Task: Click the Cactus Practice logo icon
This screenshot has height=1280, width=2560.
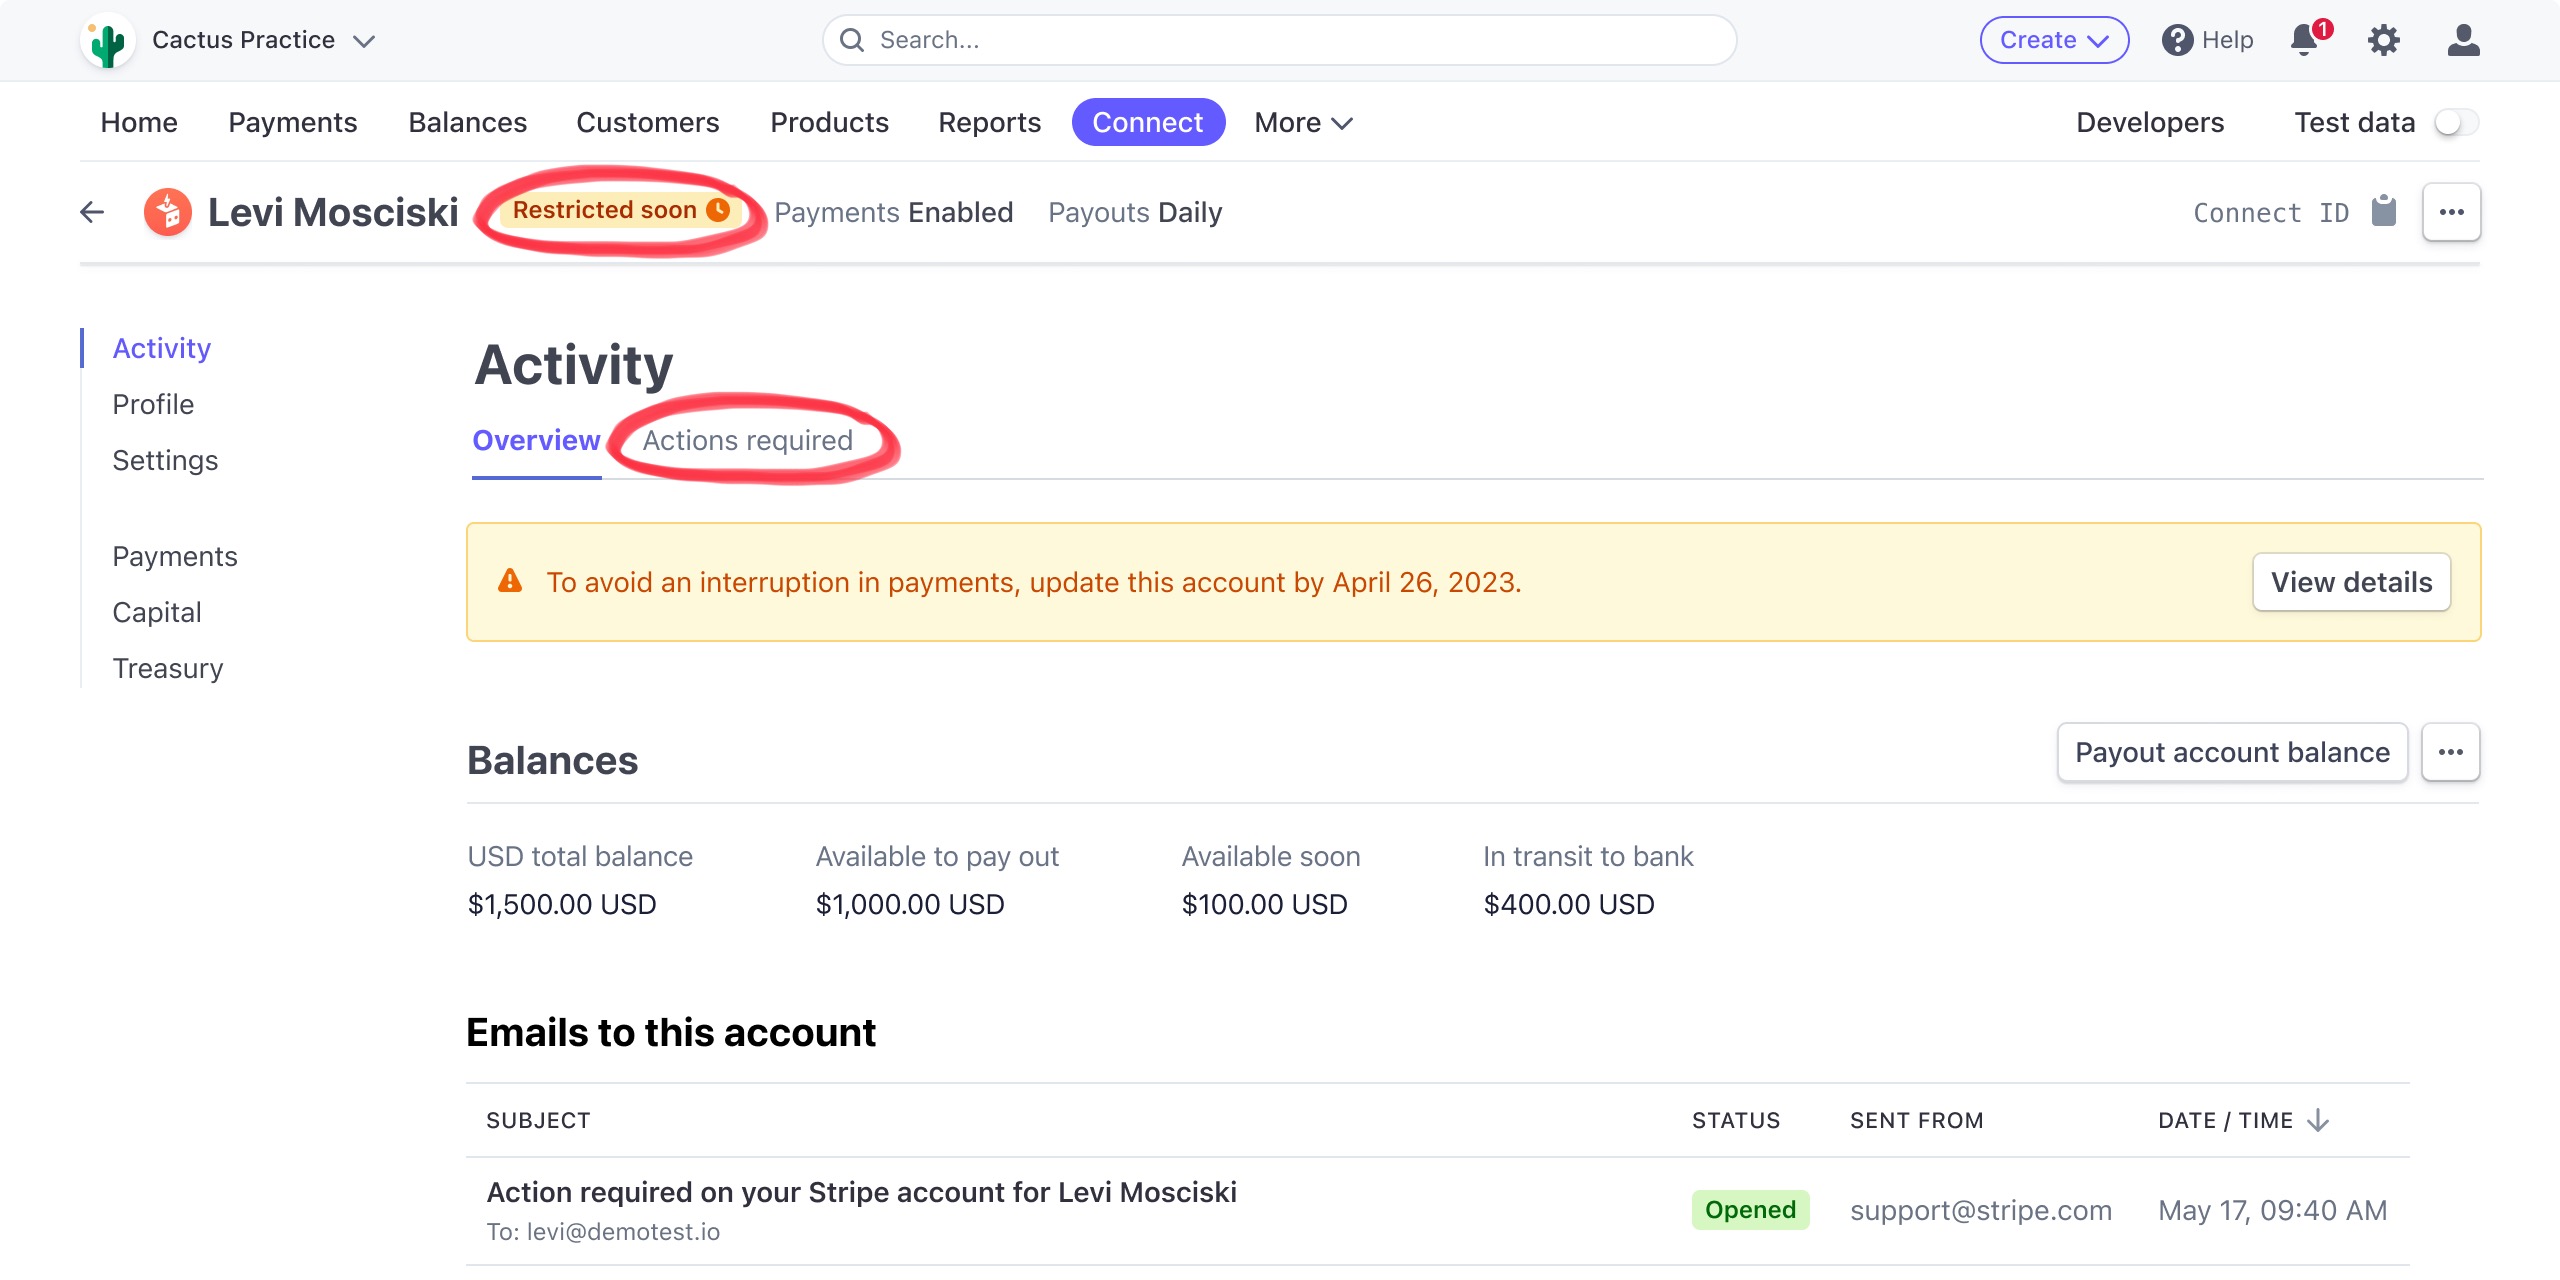Action: pos(108,41)
